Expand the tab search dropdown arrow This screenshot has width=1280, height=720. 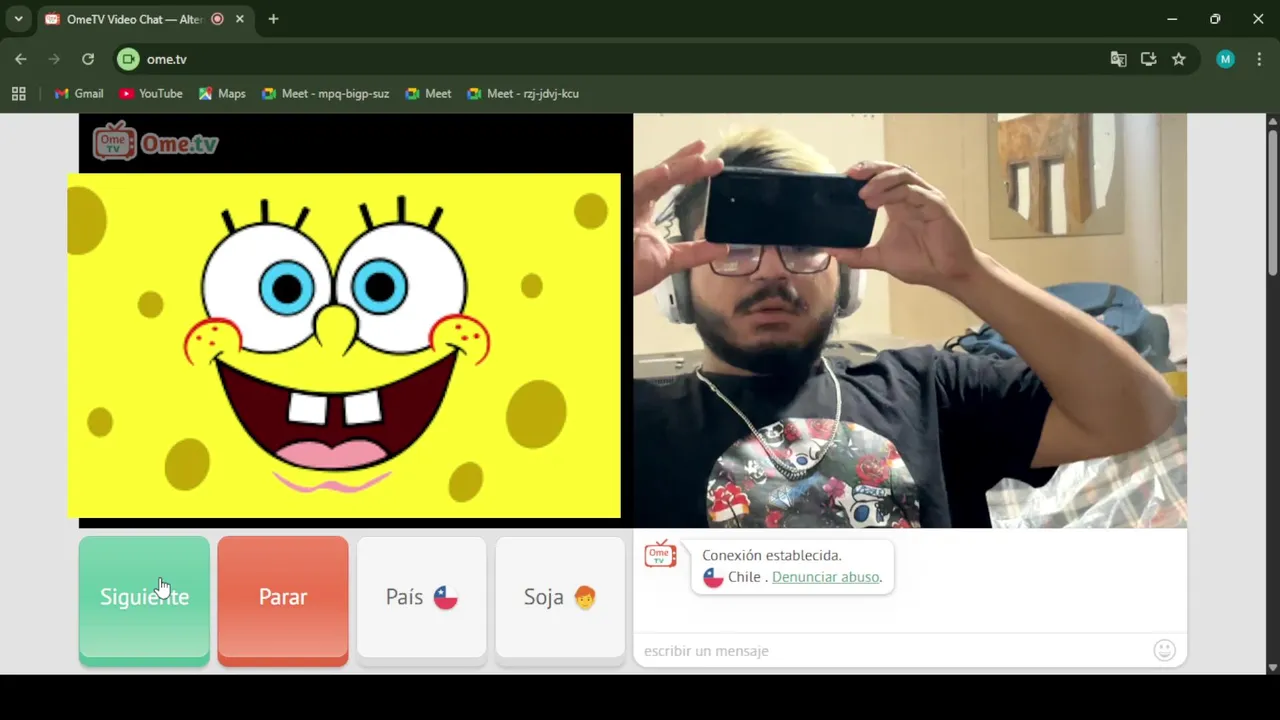point(18,19)
